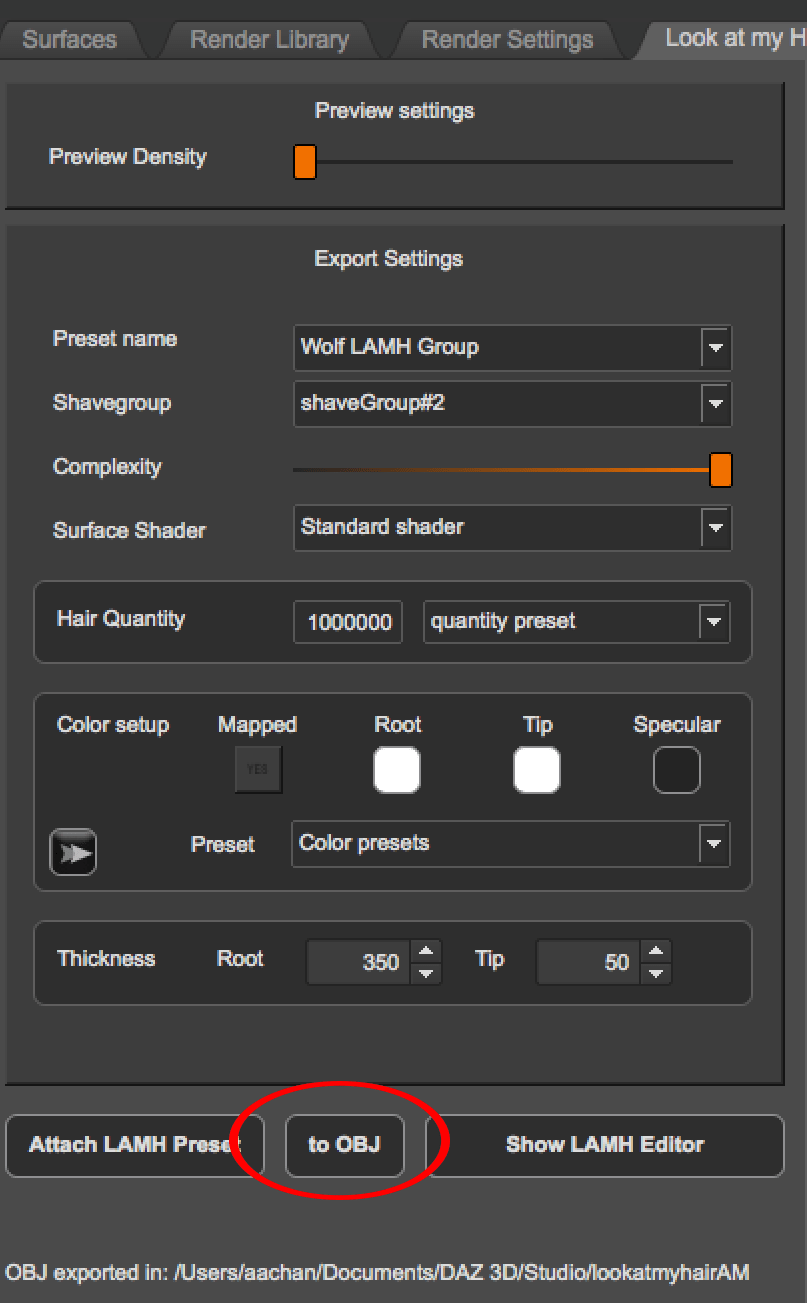Click the double-arrow color apply icon

(x=73, y=852)
